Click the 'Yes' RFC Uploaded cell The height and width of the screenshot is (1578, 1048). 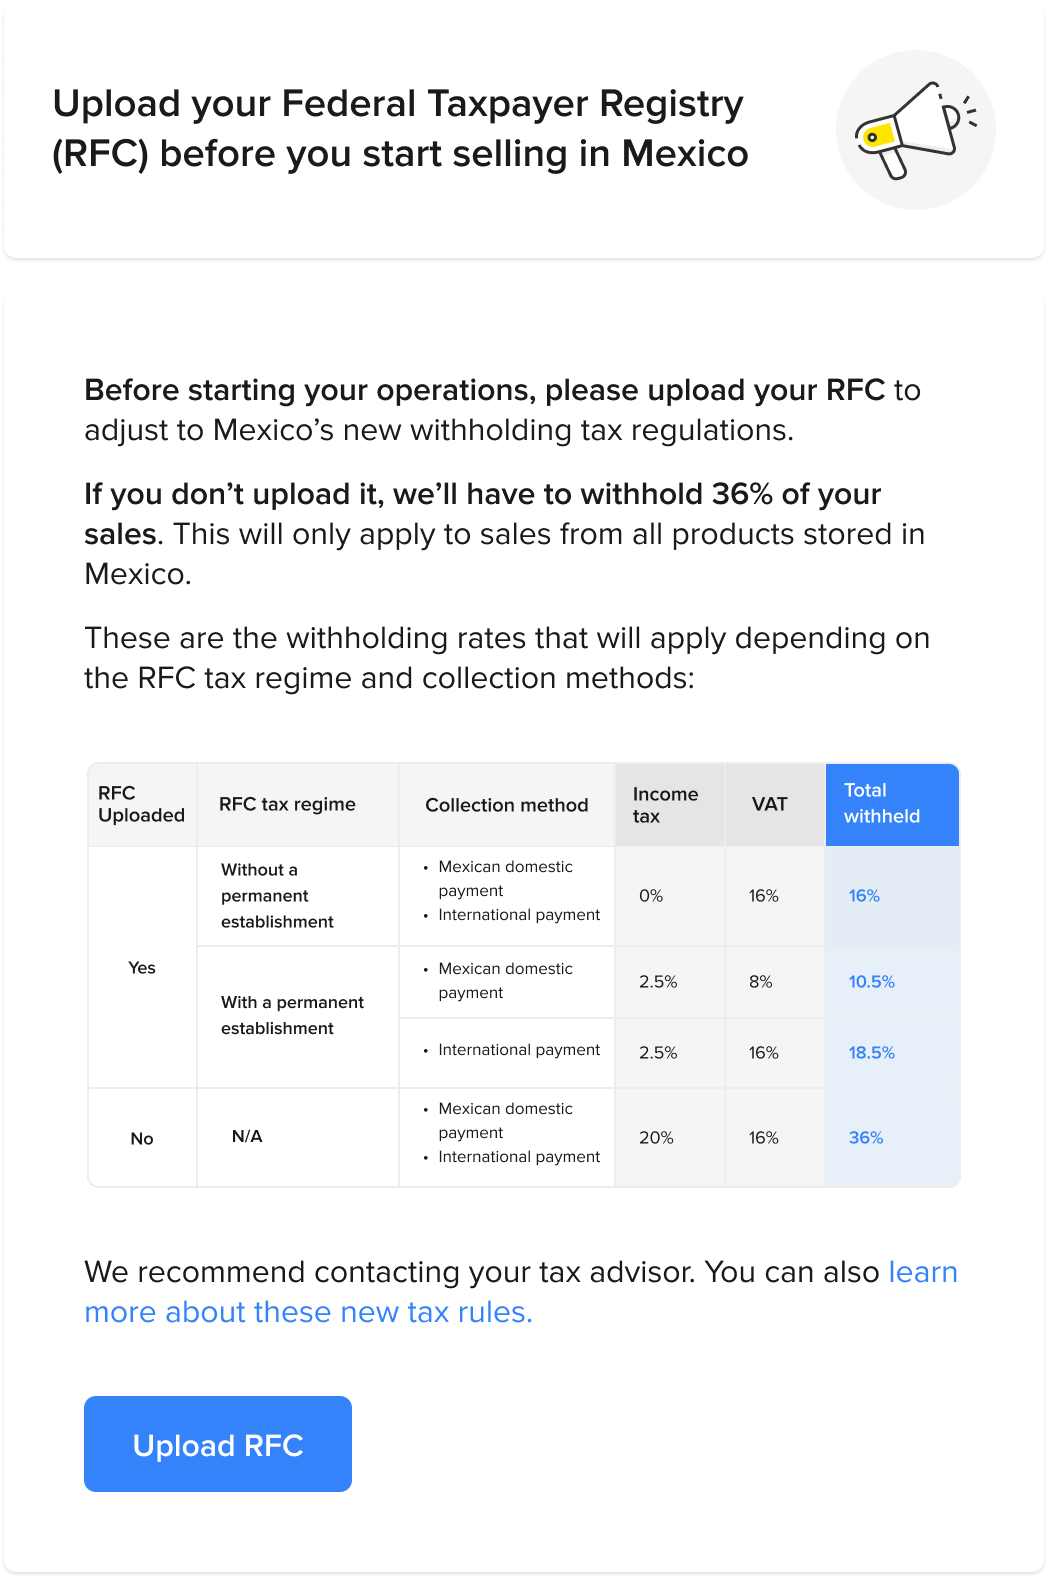[142, 968]
